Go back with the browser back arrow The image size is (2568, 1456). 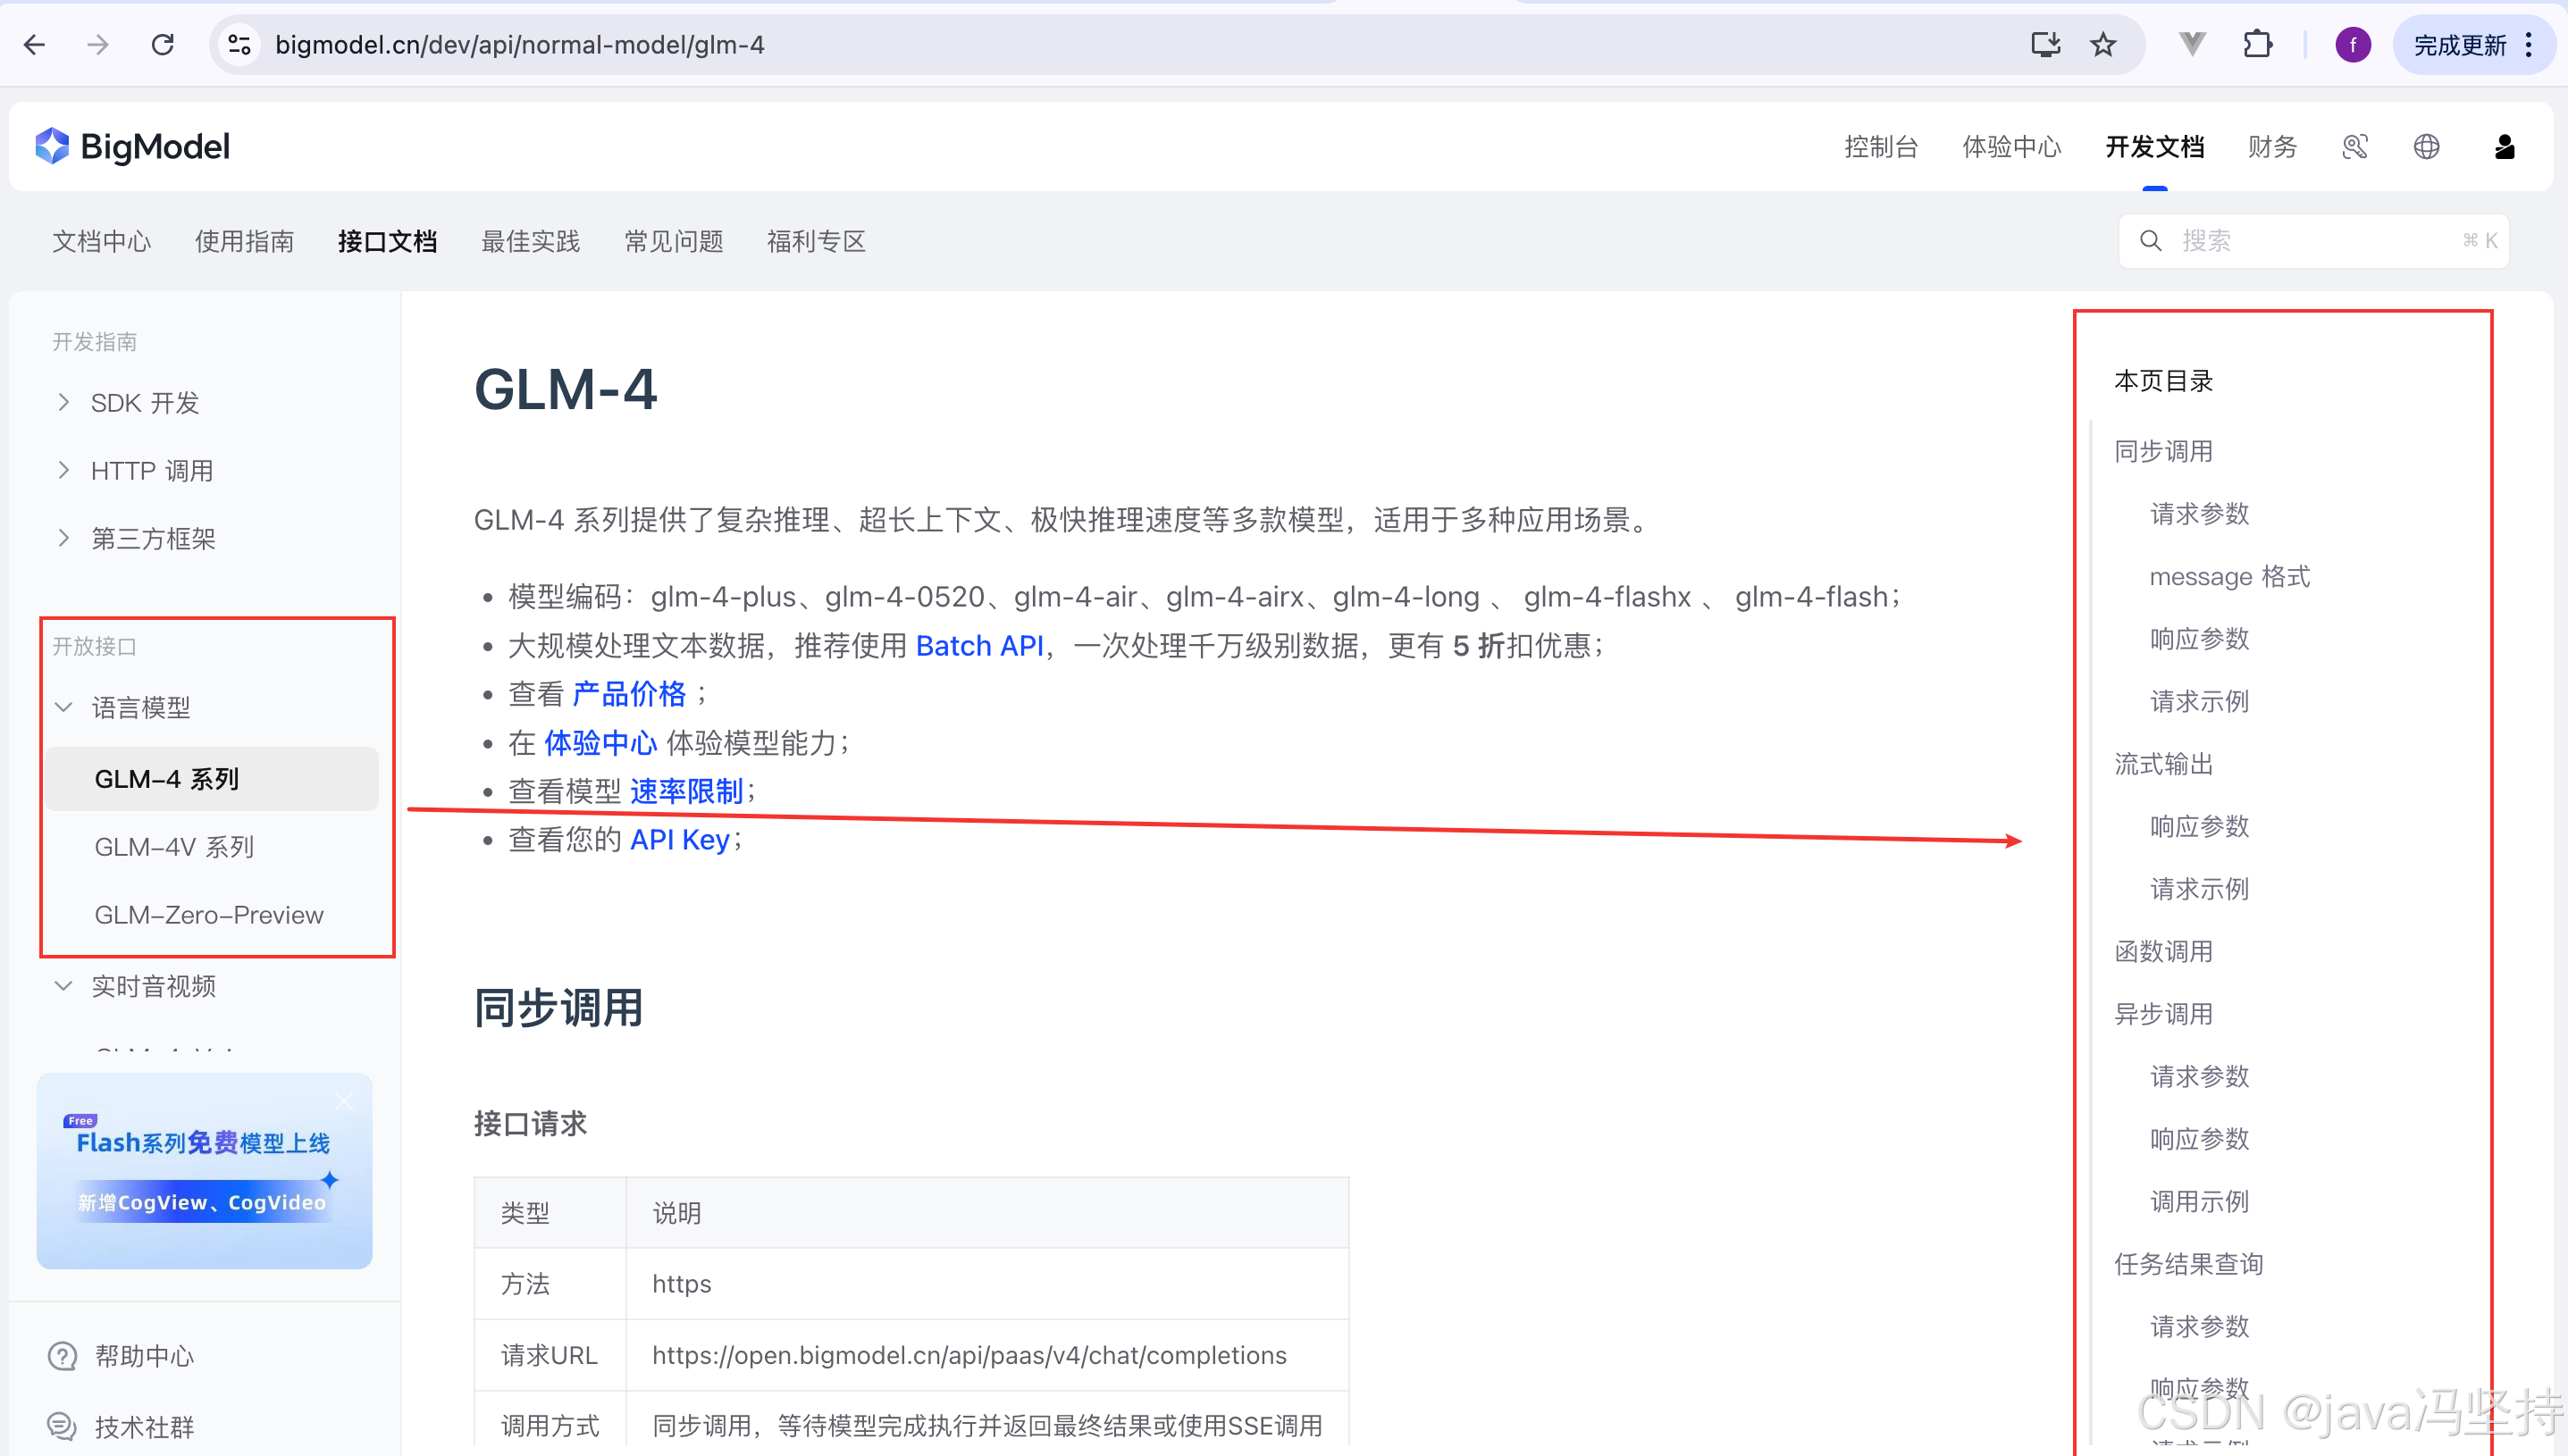click(x=35, y=45)
